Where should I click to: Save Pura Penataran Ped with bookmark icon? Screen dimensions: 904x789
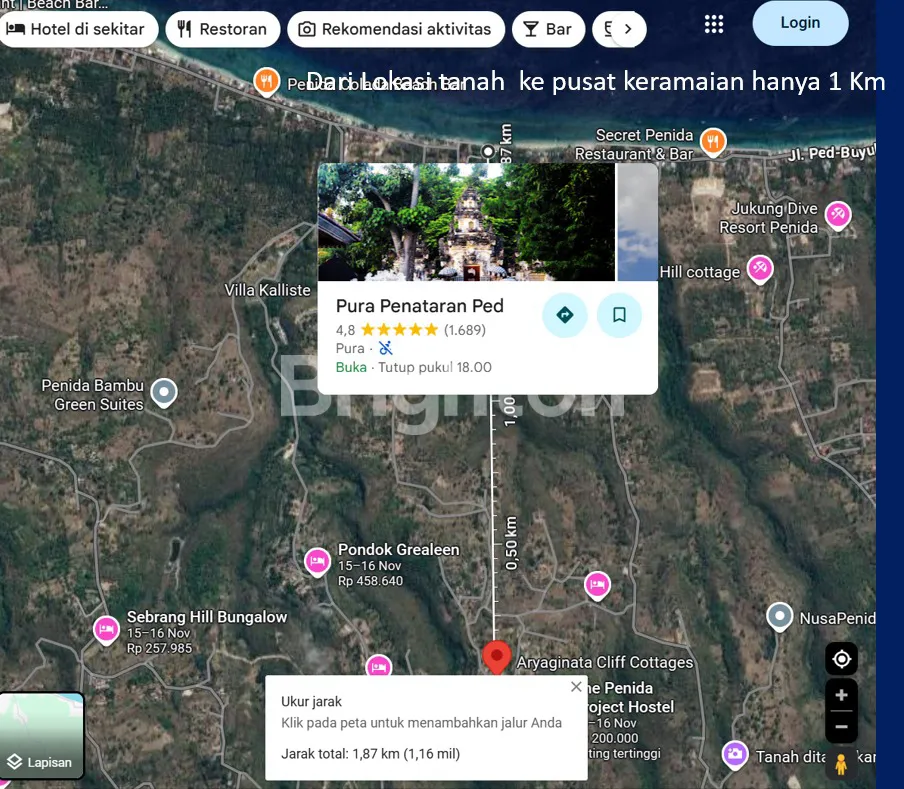[x=619, y=315]
